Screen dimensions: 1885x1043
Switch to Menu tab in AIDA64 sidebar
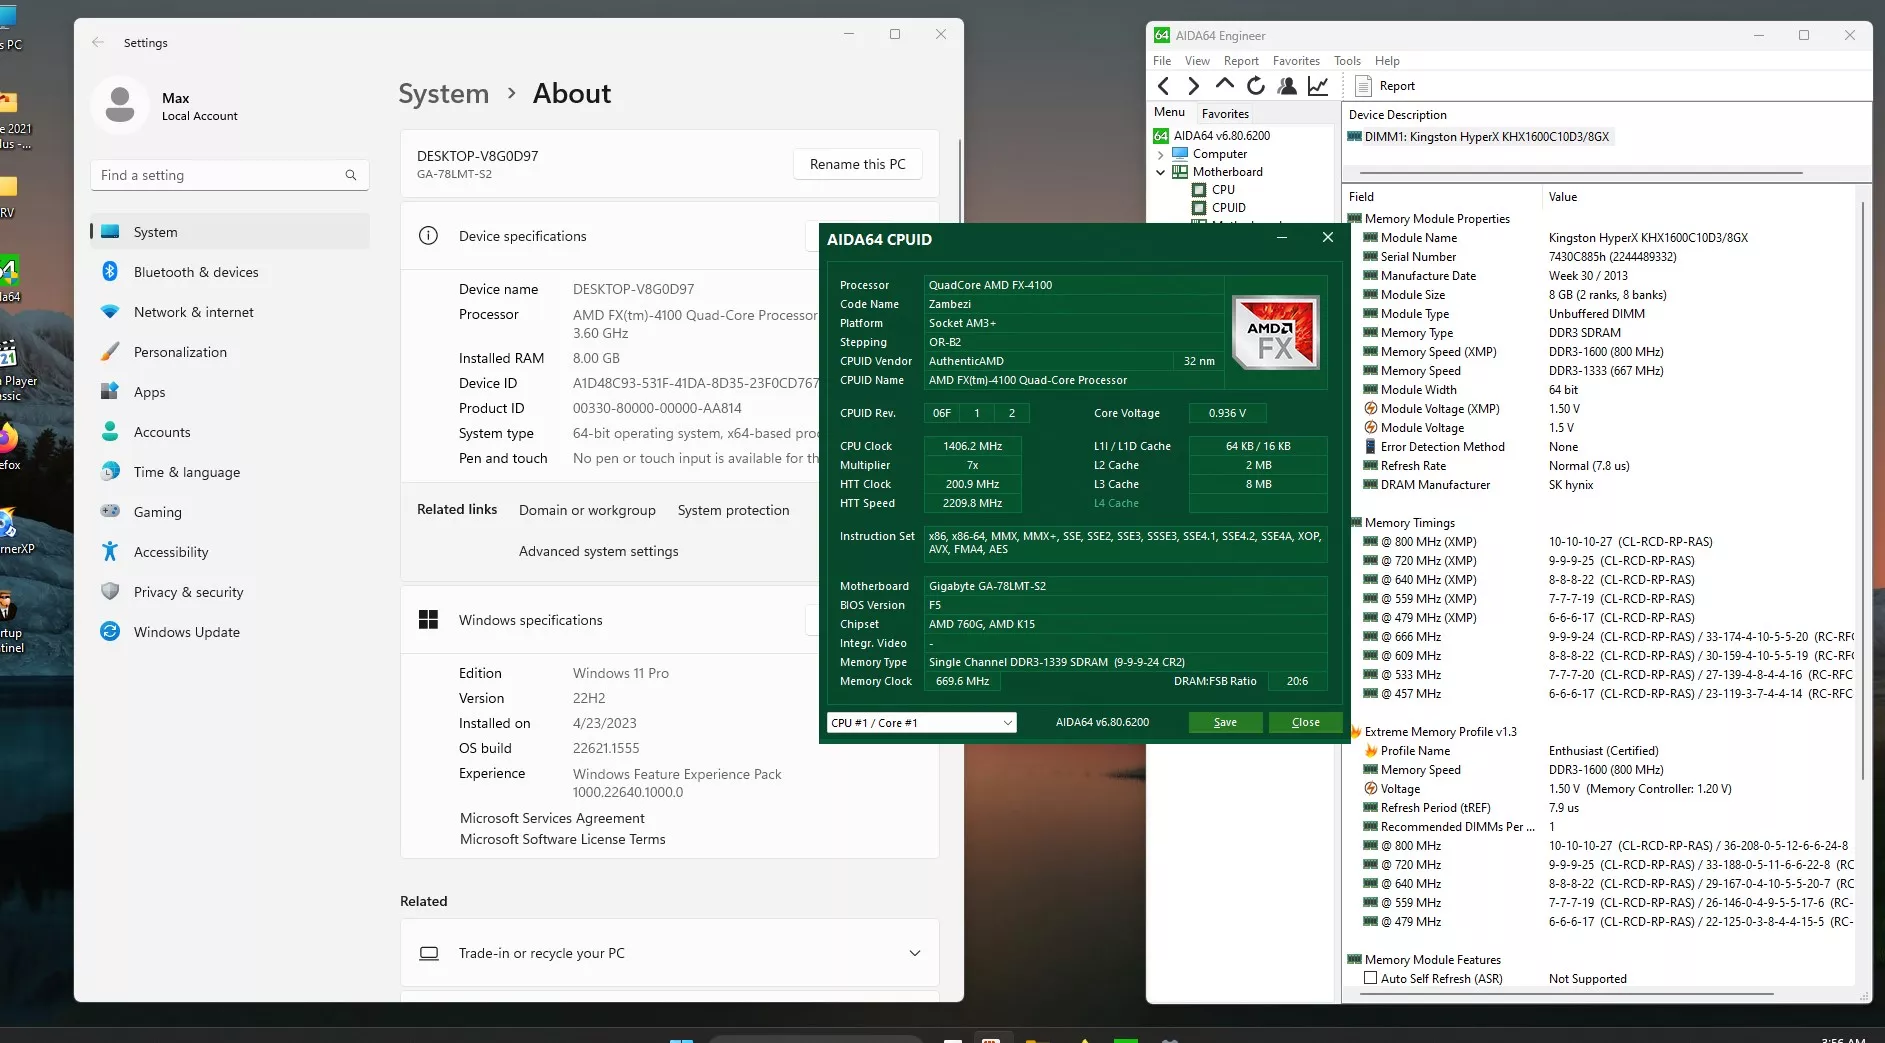(1169, 112)
